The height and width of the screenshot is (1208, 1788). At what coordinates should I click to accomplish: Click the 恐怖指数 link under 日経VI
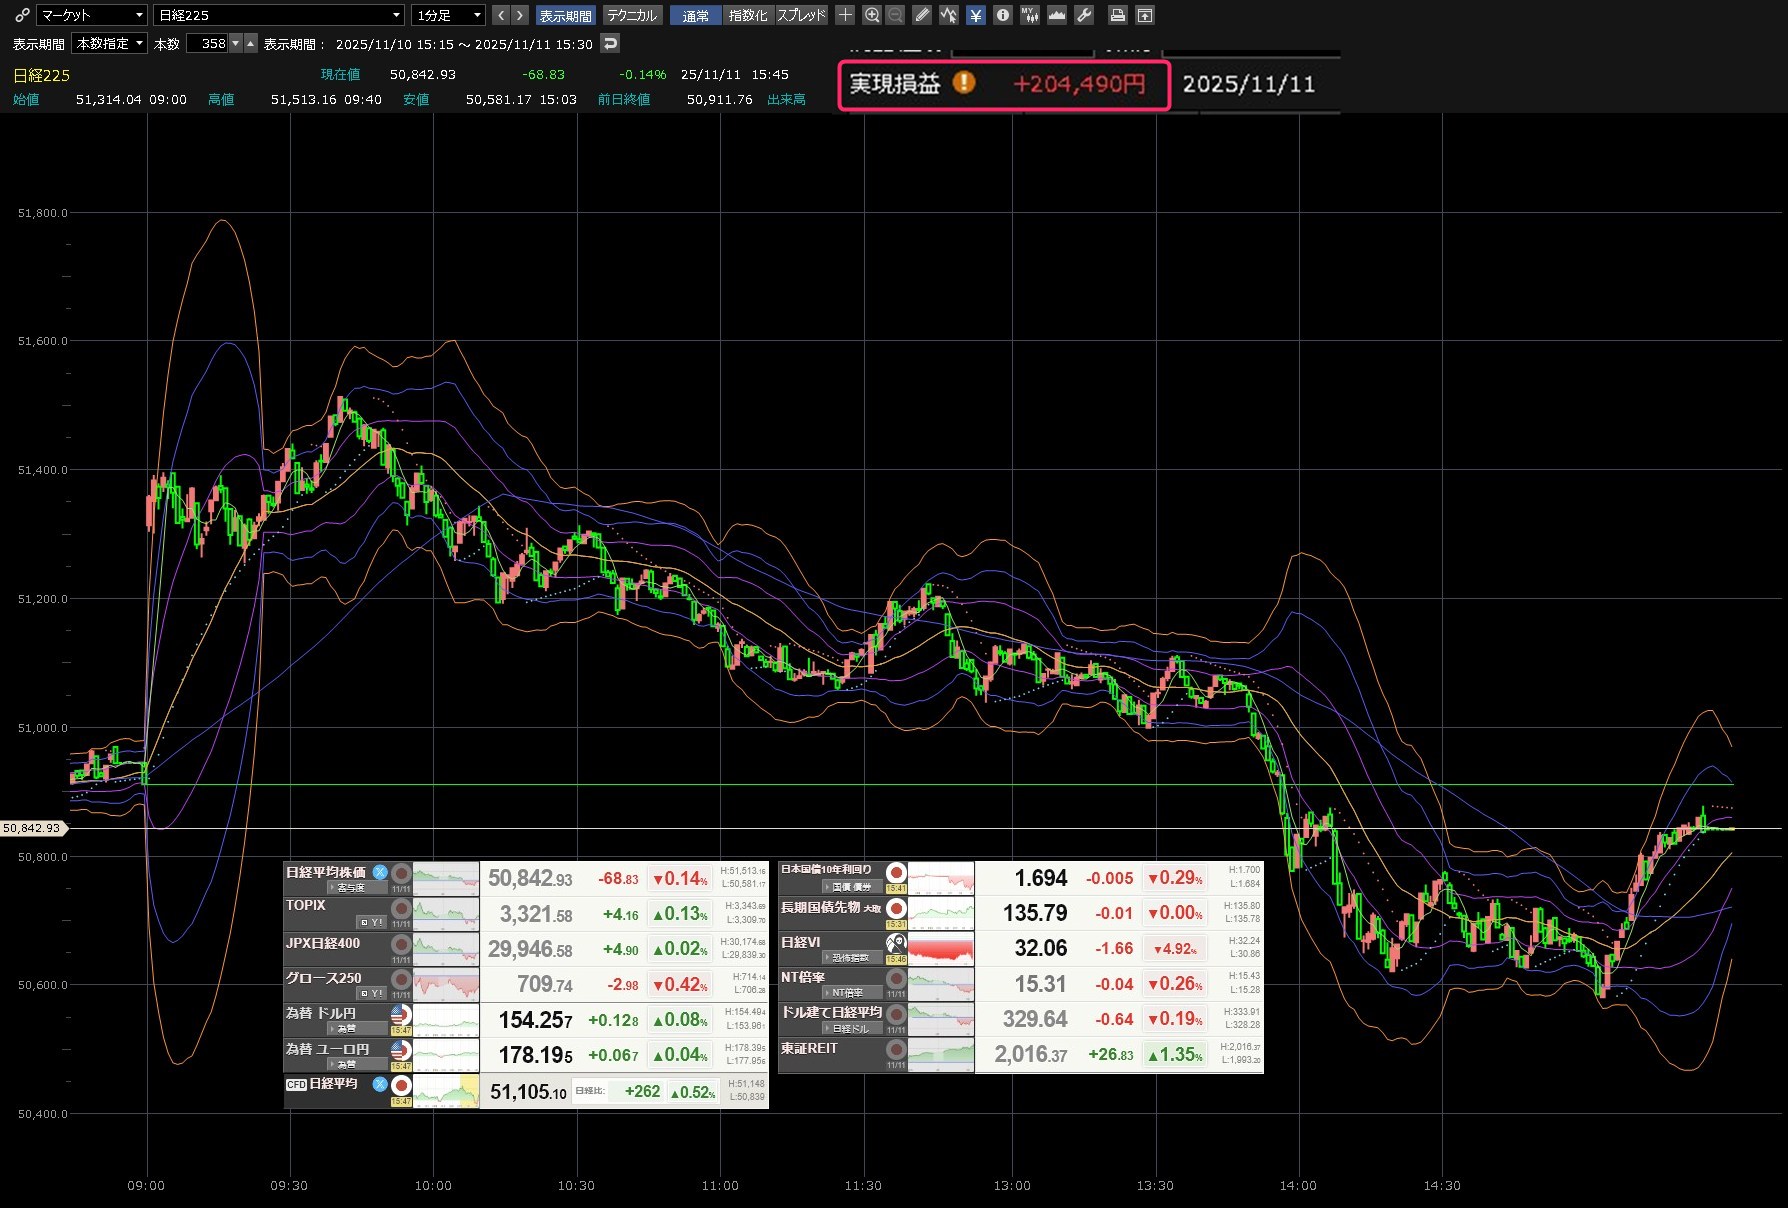(x=850, y=958)
